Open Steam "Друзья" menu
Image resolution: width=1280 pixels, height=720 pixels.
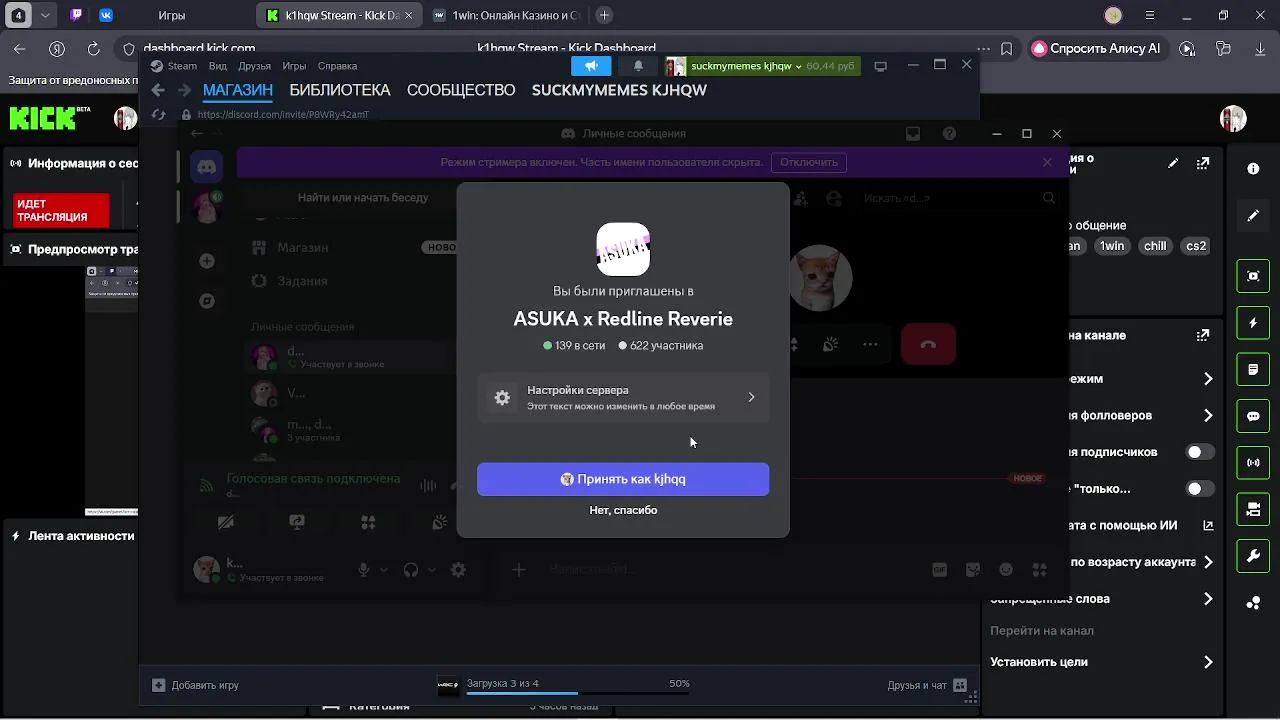tap(255, 66)
